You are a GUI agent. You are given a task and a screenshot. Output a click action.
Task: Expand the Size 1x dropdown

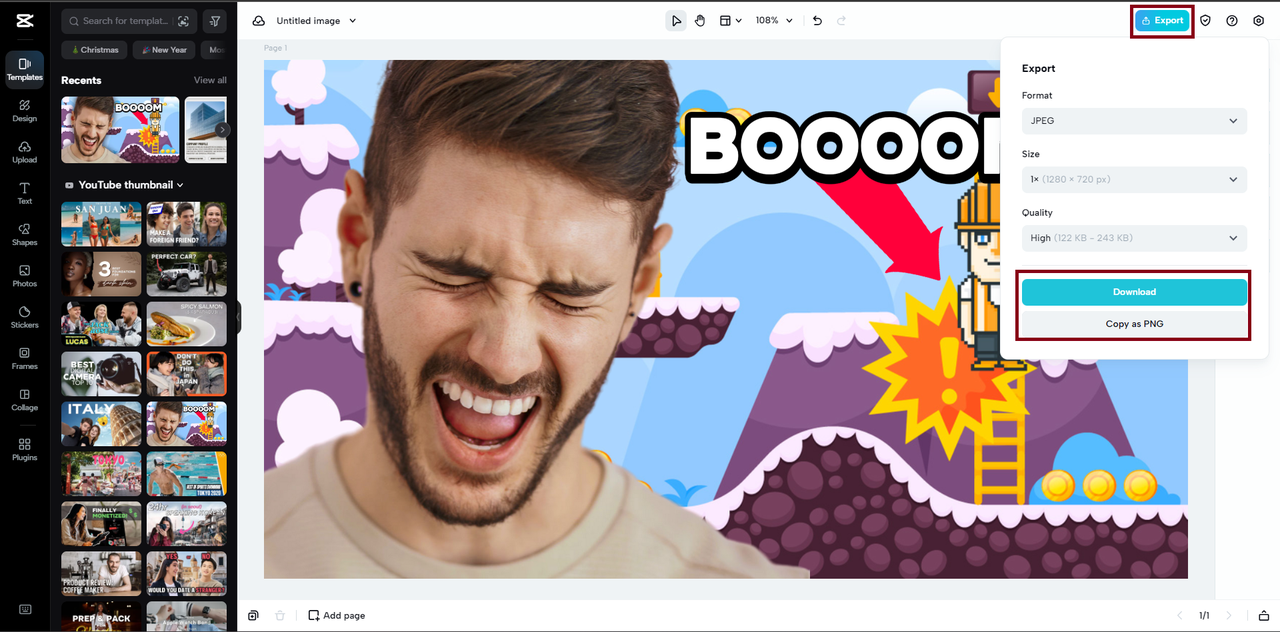pyautogui.click(x=1134, y=180)
